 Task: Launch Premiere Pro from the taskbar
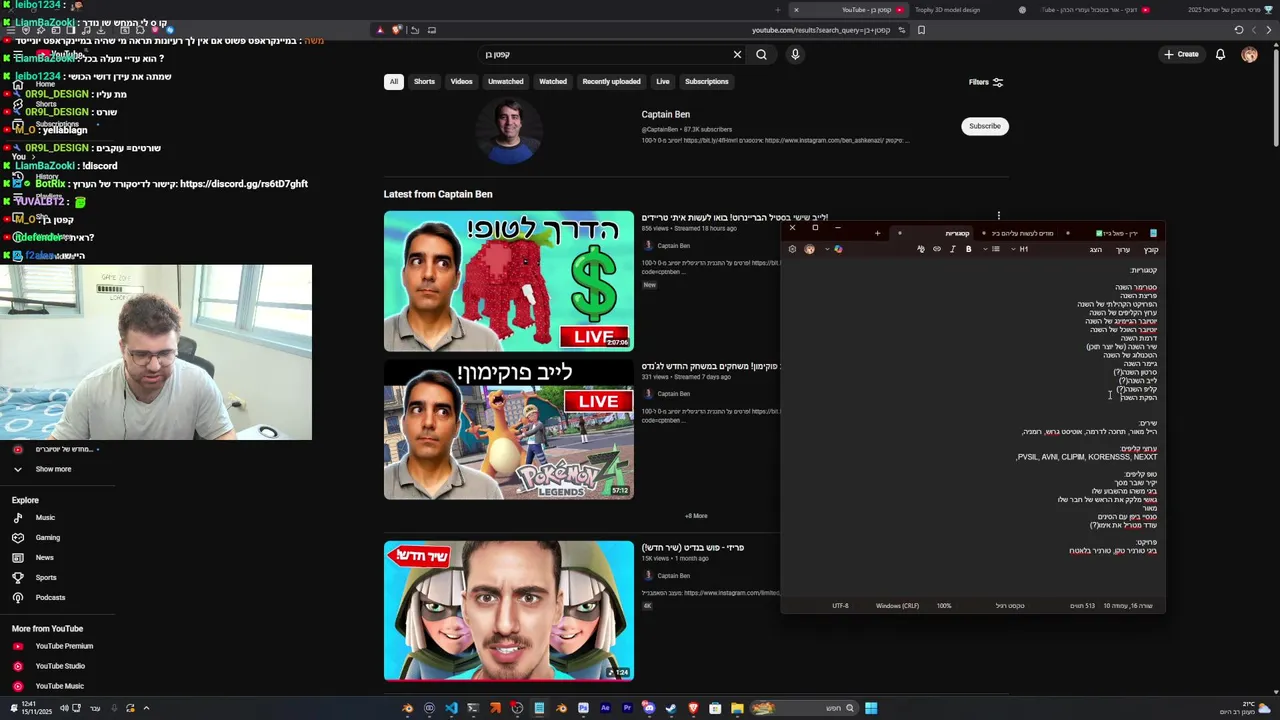click(627, 708)
